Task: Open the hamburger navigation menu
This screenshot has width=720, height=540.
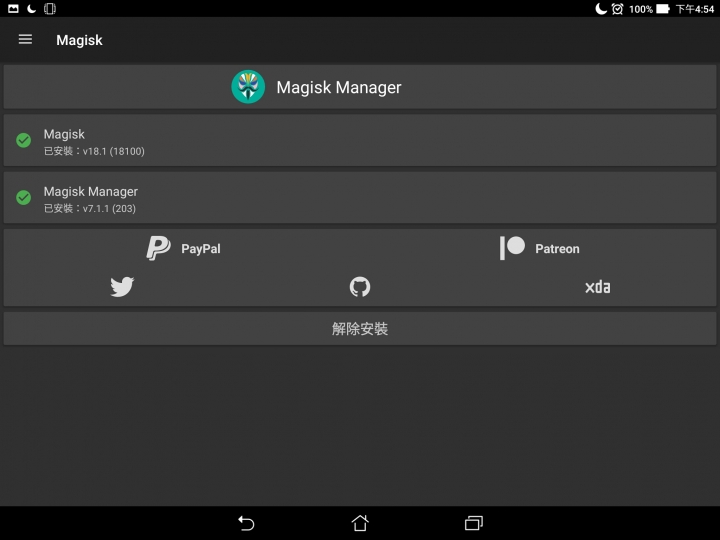Action: point(25,39)
